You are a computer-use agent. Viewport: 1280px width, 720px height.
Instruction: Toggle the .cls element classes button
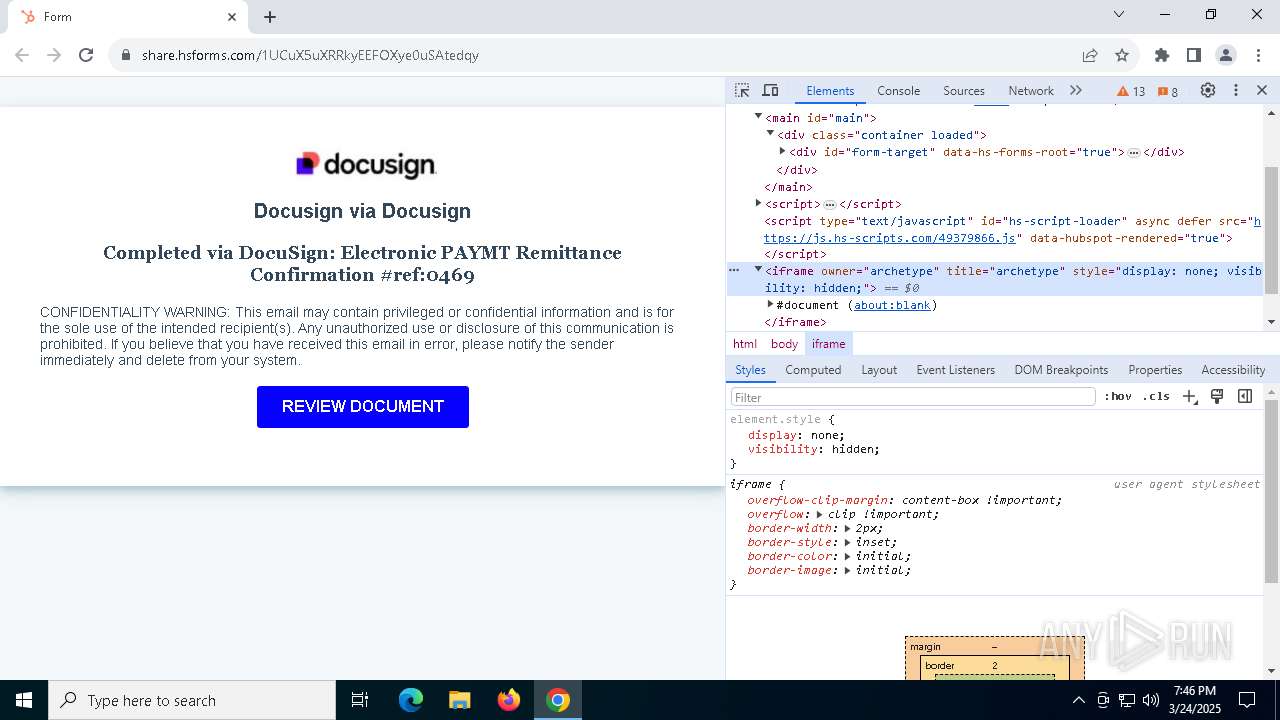[x=1156, y=396]
